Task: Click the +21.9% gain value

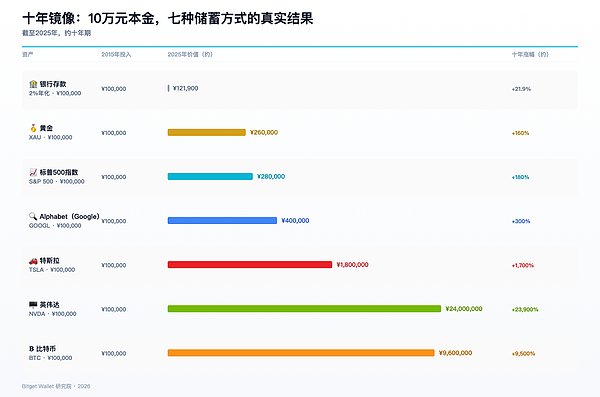Action: [521, 89]
